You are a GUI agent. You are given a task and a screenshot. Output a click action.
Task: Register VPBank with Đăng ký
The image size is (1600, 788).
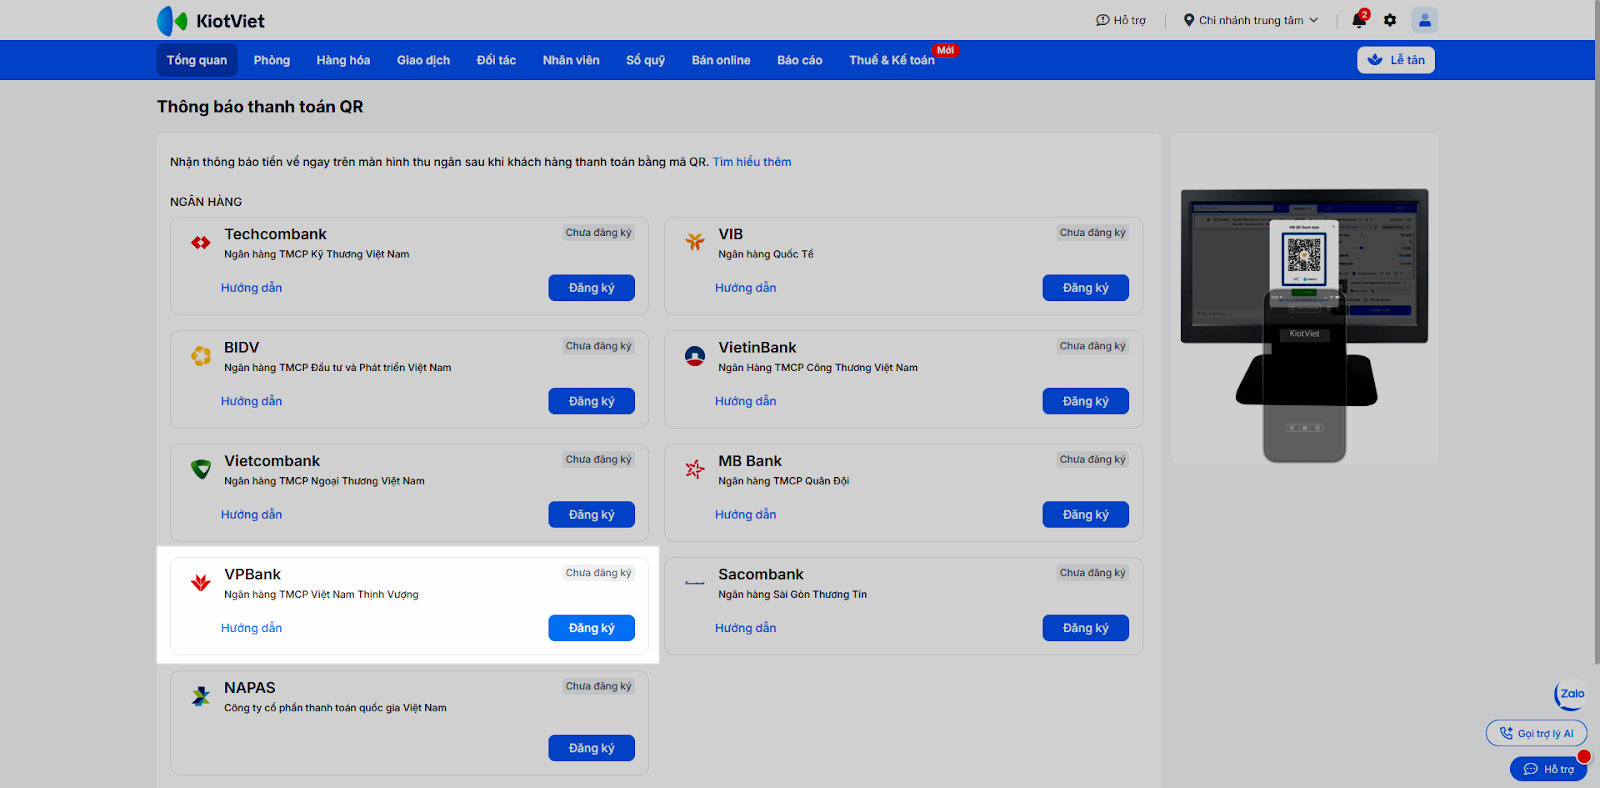592,628
